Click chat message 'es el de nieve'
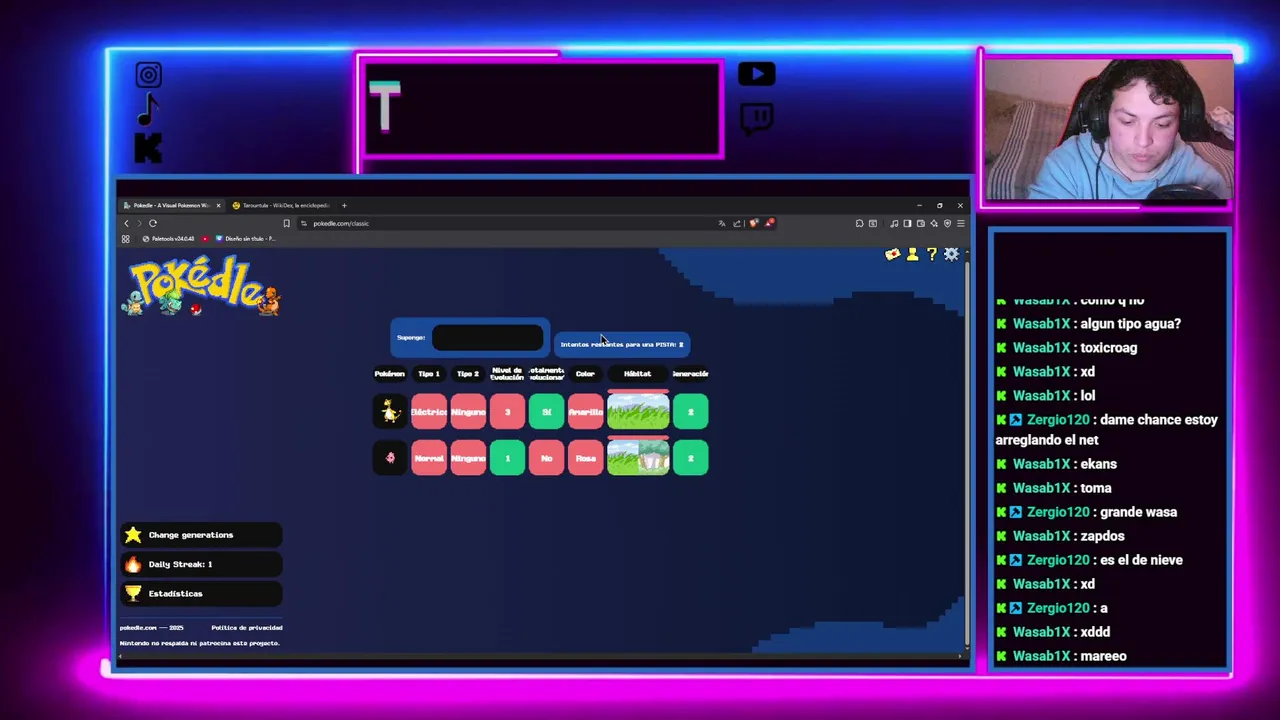This screenshot has height=720, width=1280. tap(1140, 560)
